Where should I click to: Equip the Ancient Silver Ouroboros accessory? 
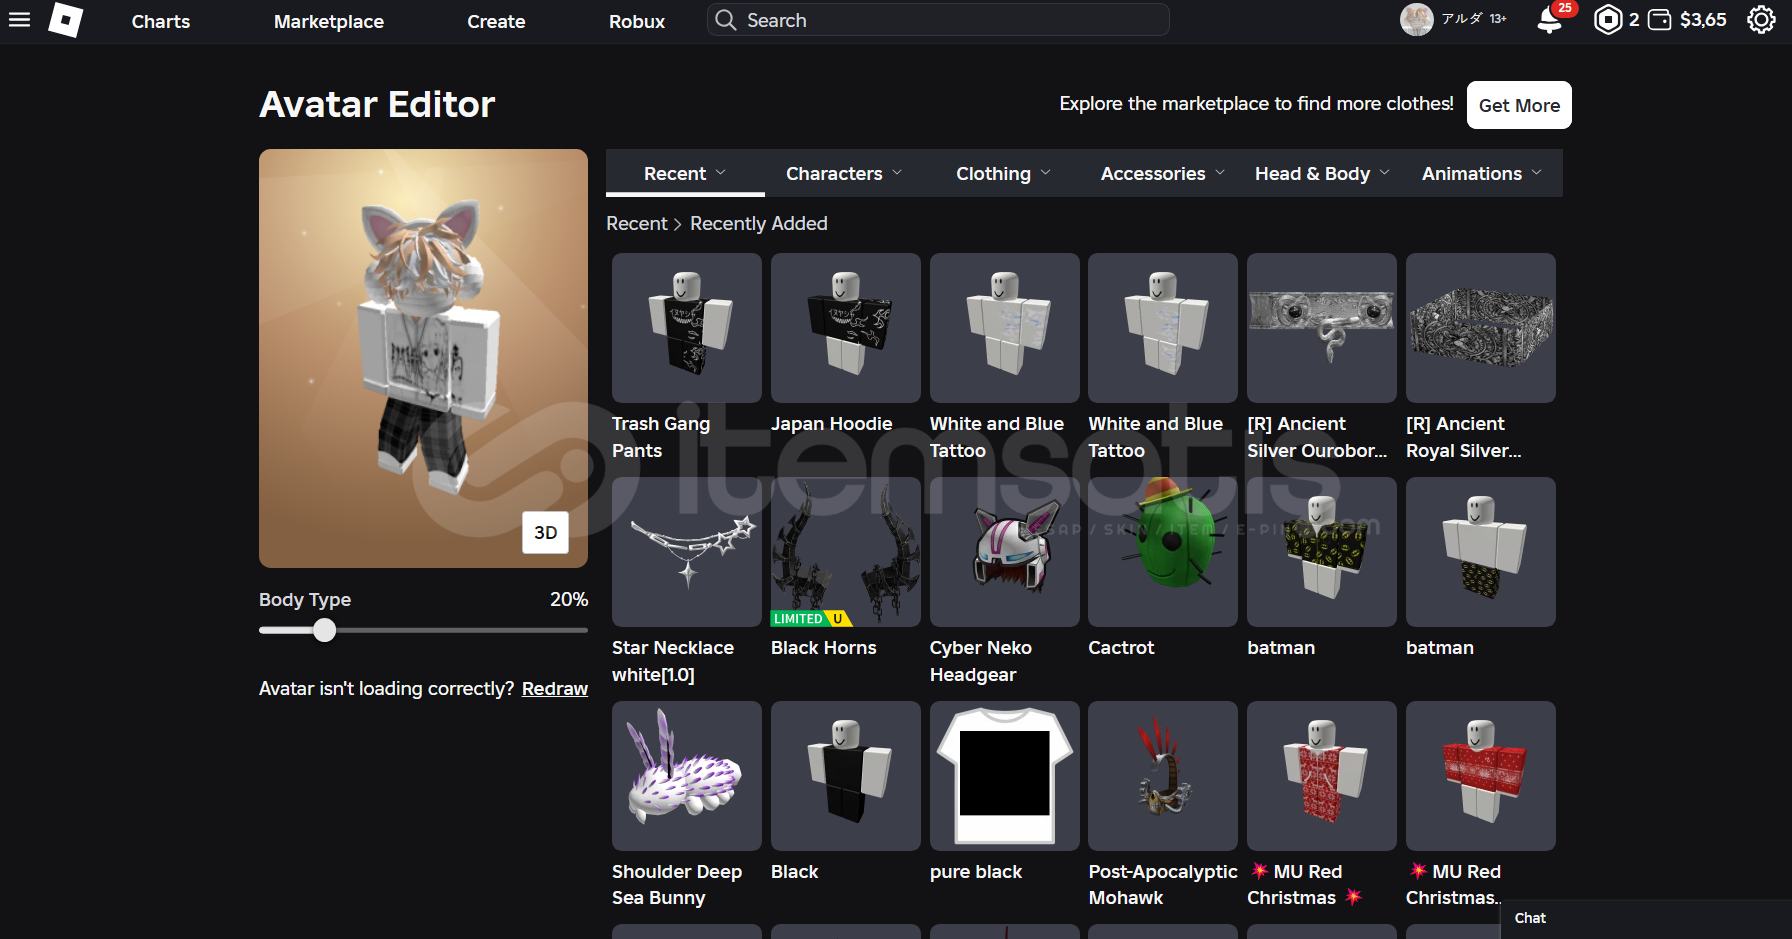1322,328
